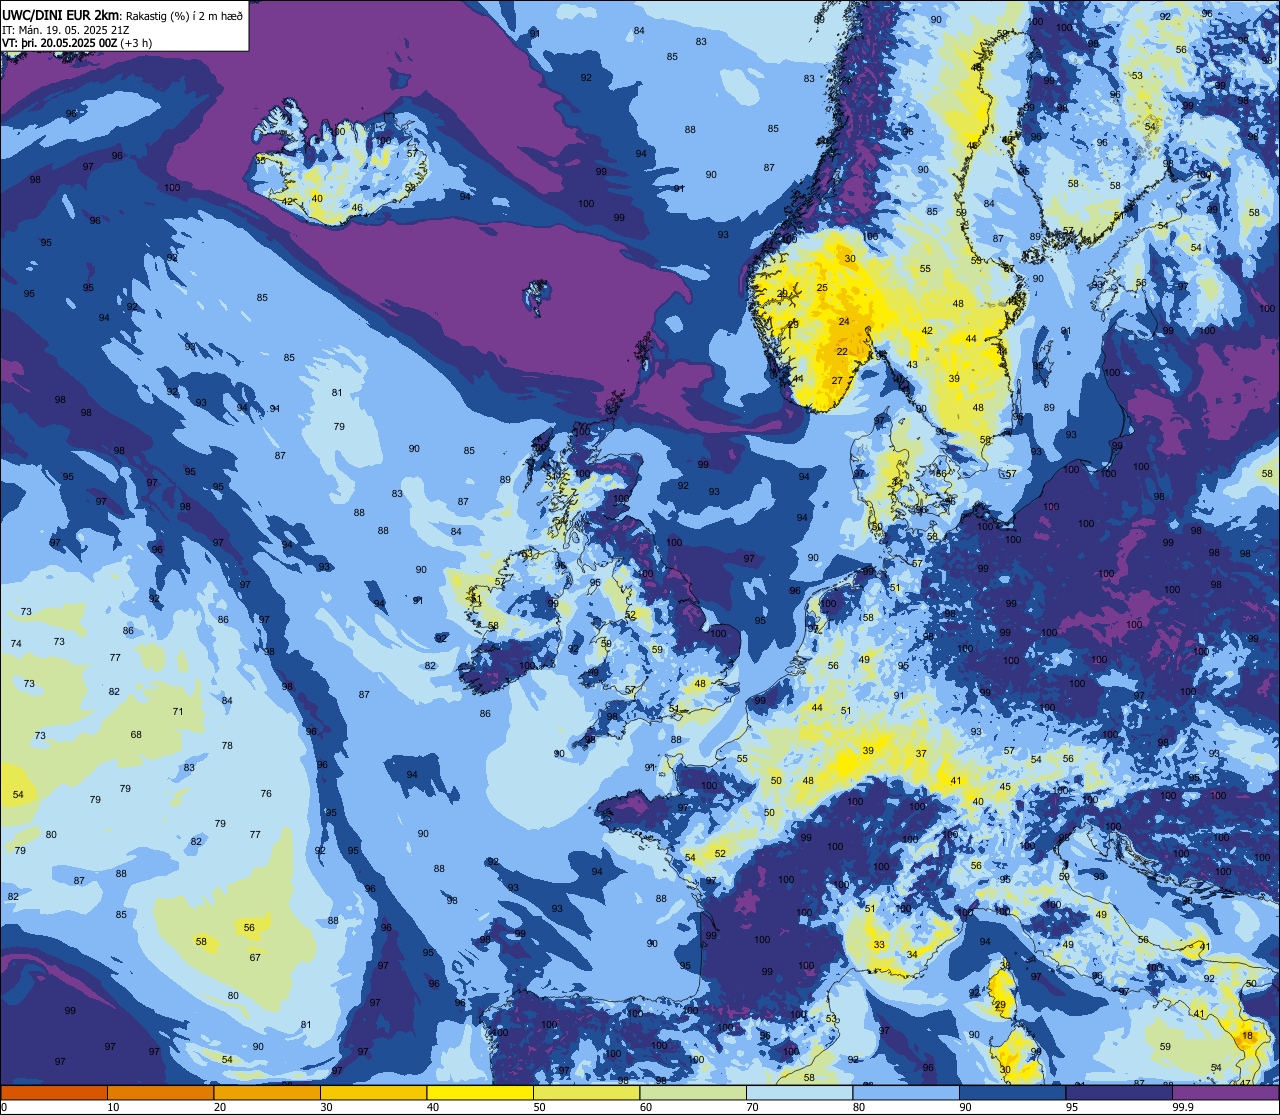Click the humidity value '74' at the left edge
Viewport: 1280px width, 1115px height.
coord(15,644)
